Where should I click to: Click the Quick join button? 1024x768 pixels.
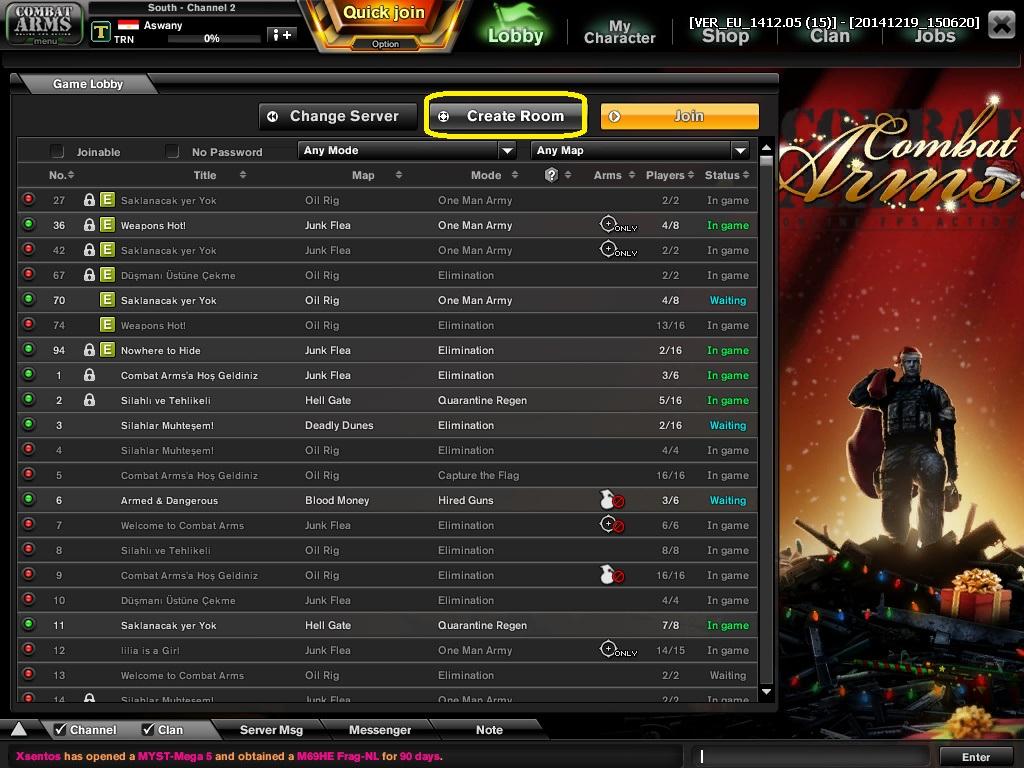tap(384, 13)
